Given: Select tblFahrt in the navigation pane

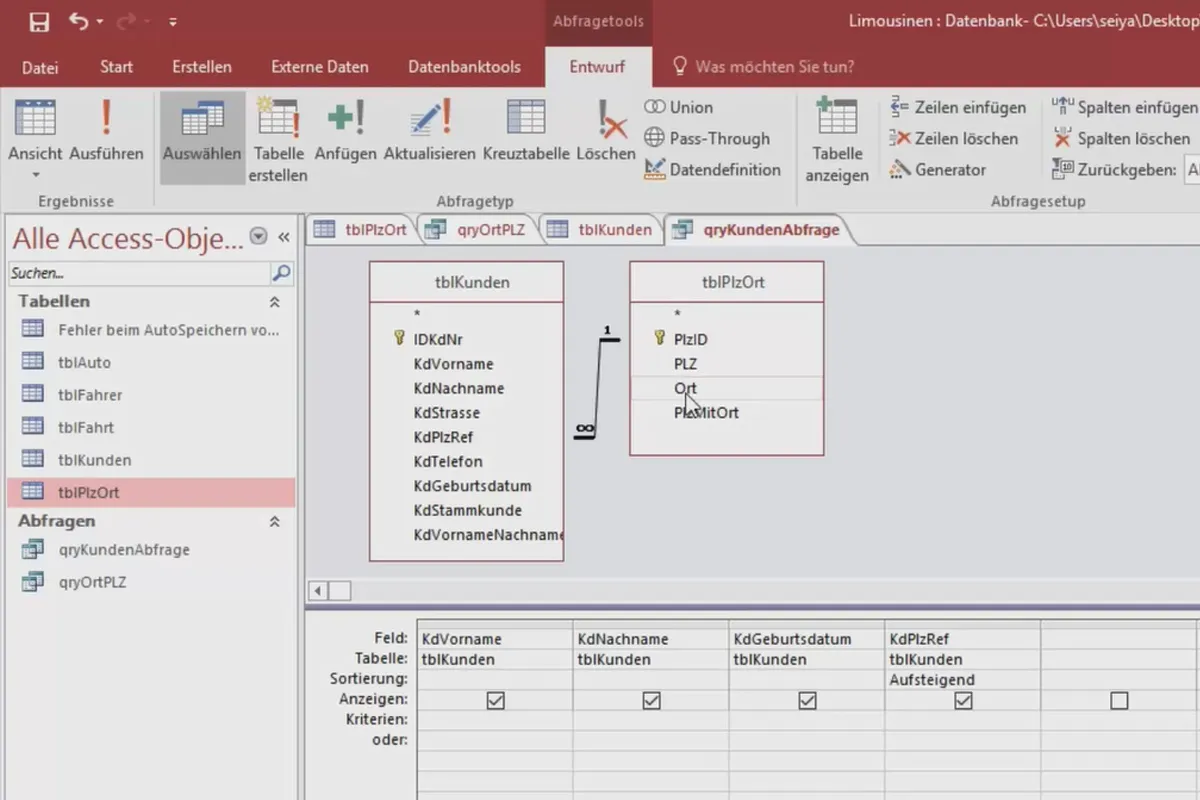Looking at the screenshot, I should click(150, 427).
